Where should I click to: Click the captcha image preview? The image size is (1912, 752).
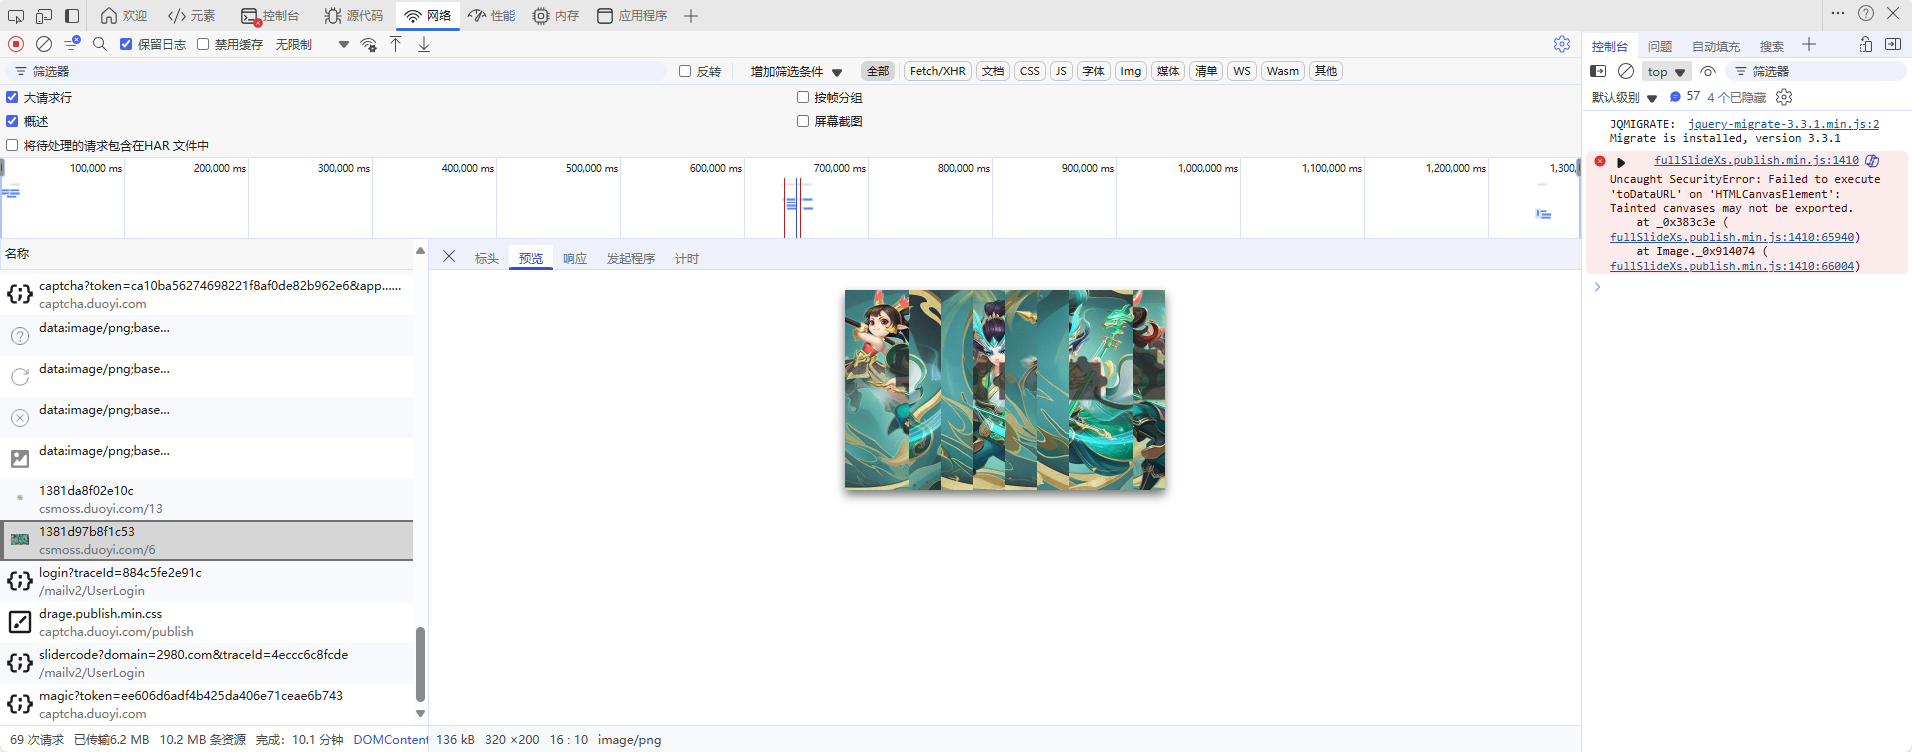pos(1005,390)
